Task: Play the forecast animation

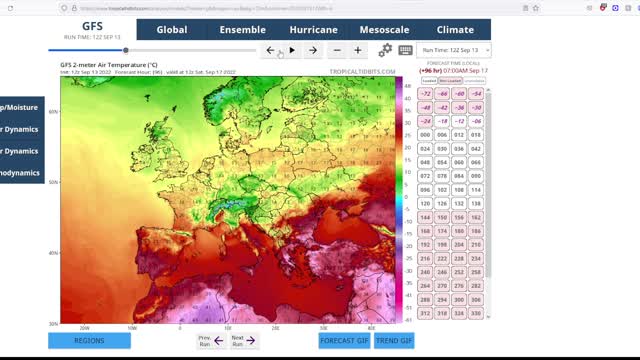Action: [292, 50]
